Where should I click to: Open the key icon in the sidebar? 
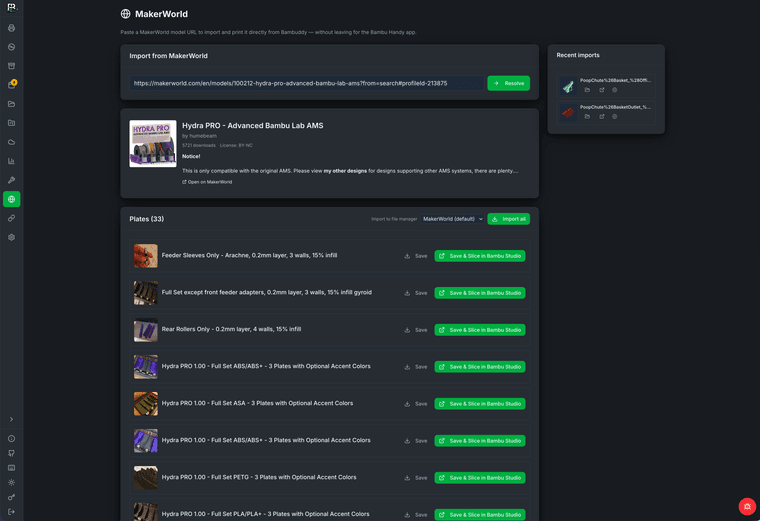(11, 497)
